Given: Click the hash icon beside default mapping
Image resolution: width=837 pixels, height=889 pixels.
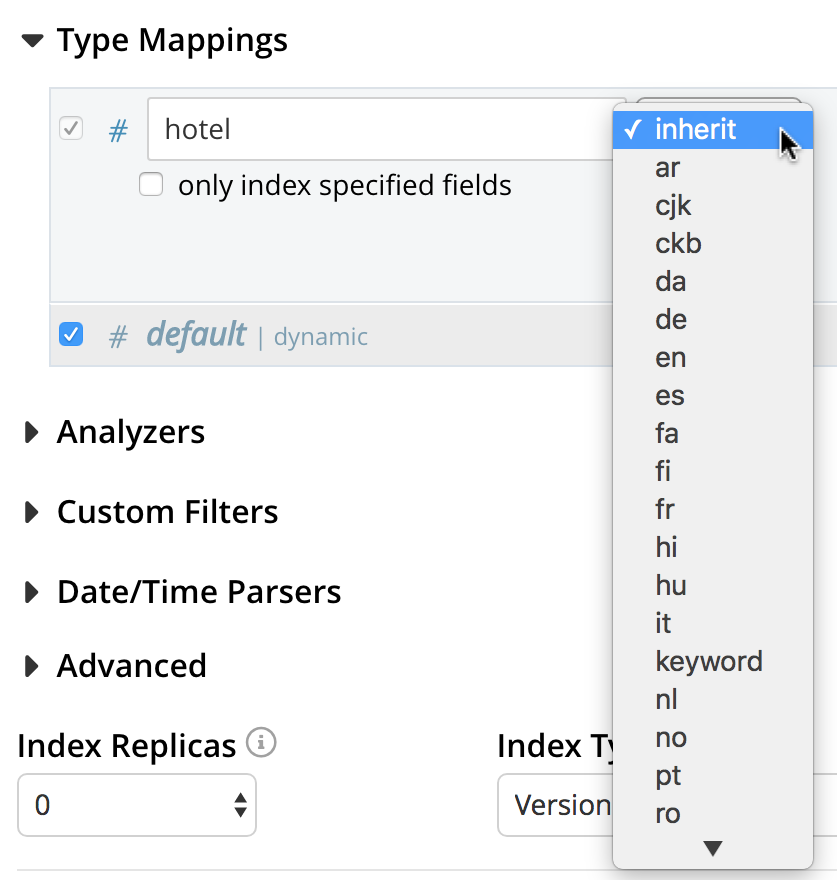Looking at the screenshot, I should point(118,336).
